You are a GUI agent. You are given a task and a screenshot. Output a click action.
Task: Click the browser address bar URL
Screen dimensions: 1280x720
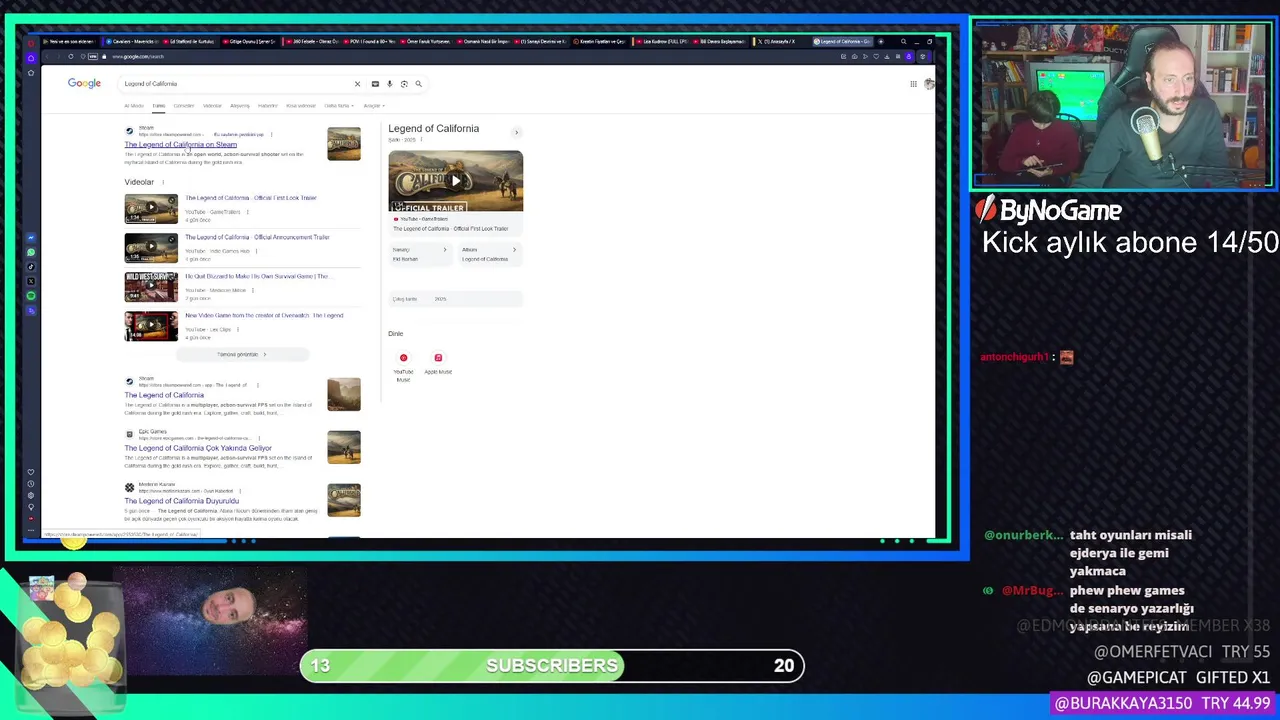coord(138,57)
